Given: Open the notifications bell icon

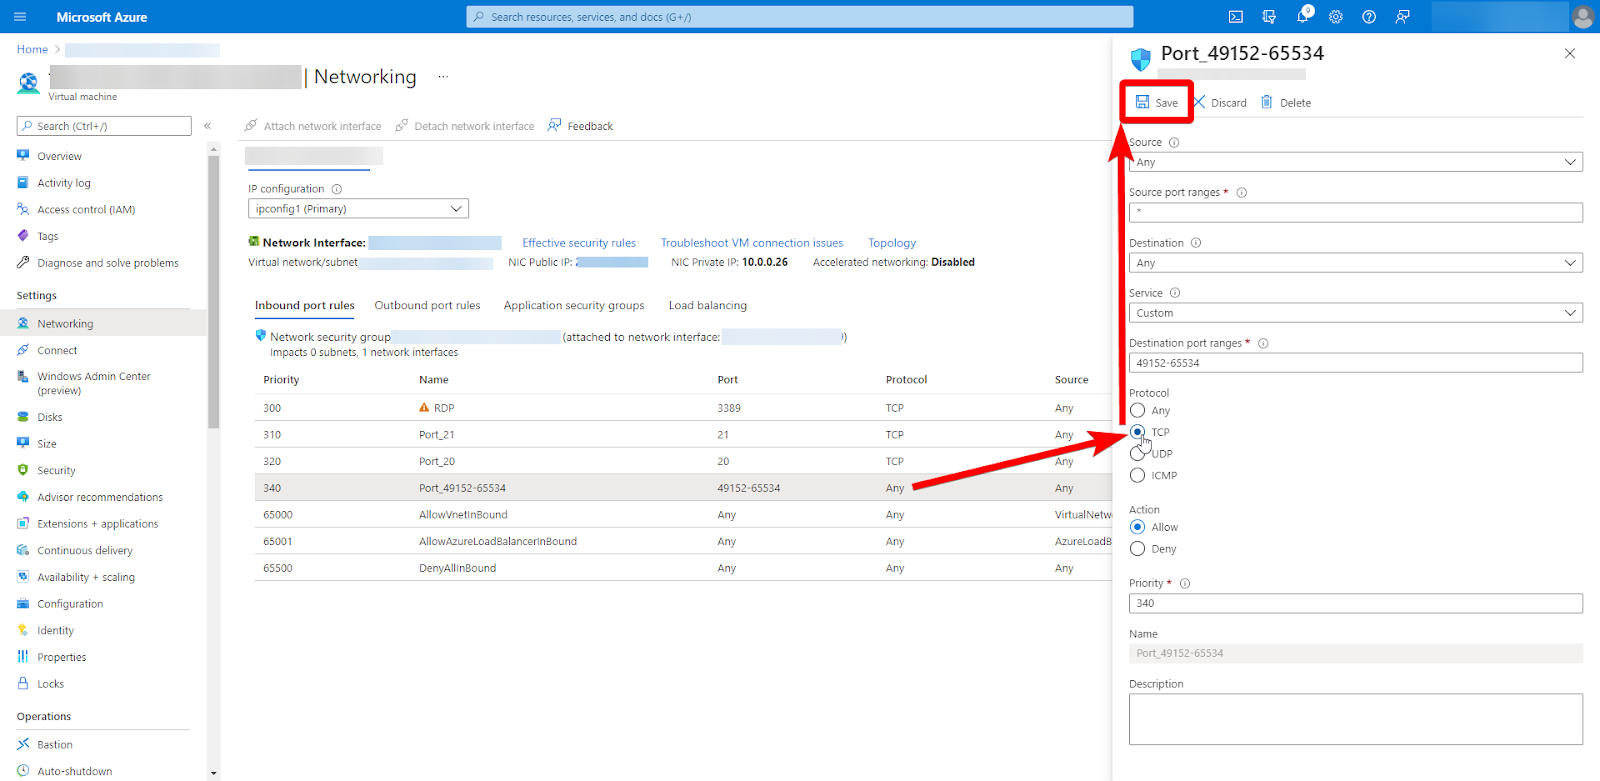Looking at the screenshot, I should click(1303, 17).
